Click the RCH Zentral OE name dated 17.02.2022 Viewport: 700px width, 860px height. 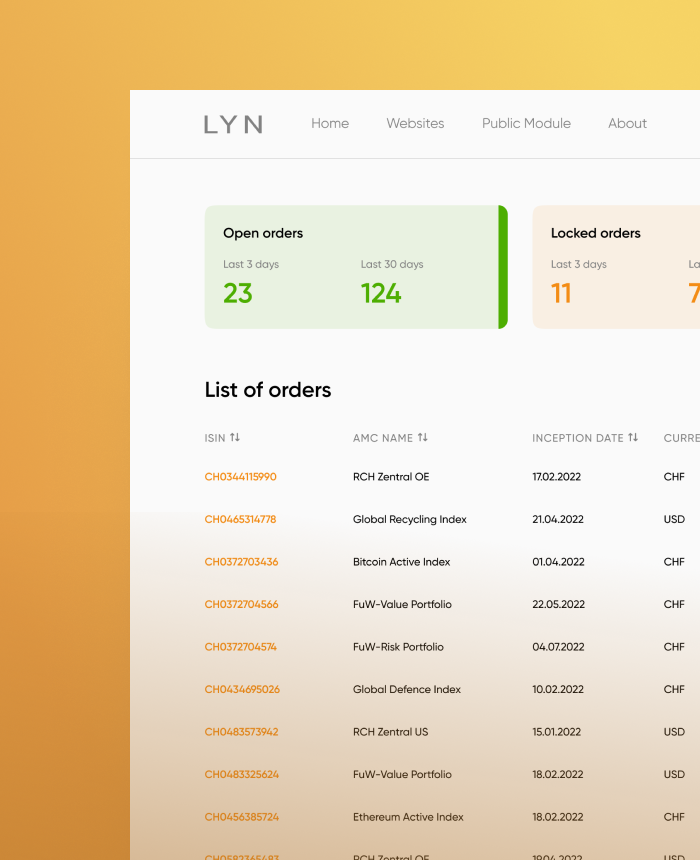tap(391, 477)
